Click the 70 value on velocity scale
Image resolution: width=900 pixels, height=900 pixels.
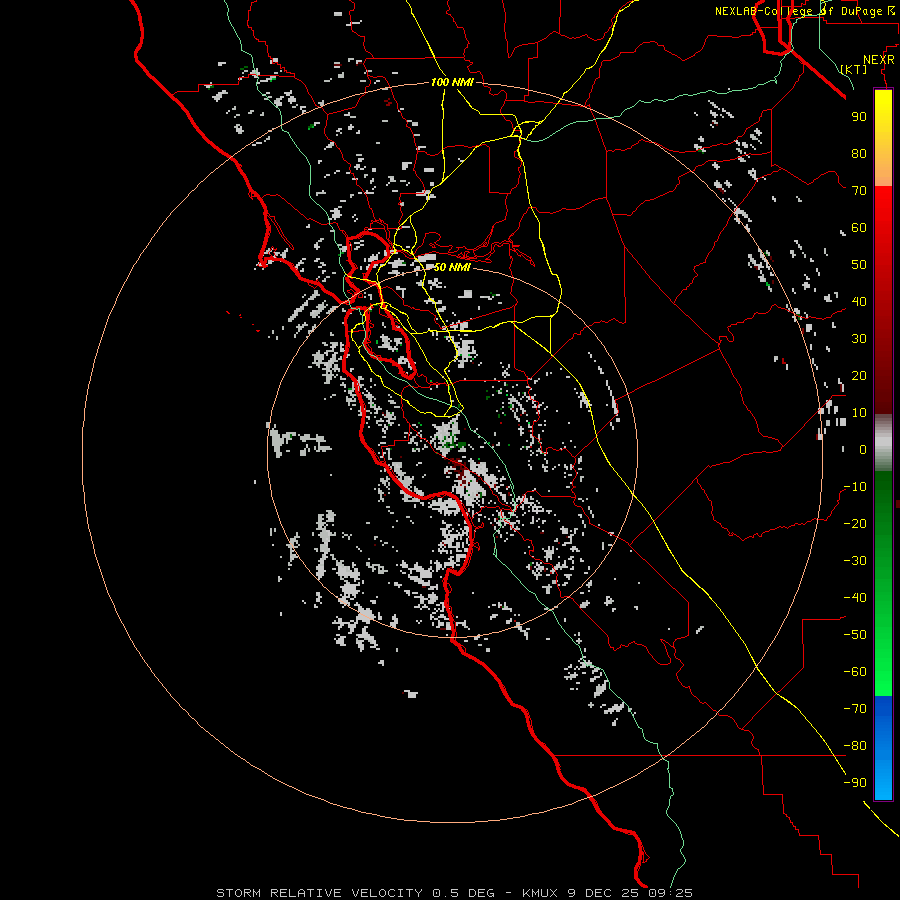tap(859, 191)
